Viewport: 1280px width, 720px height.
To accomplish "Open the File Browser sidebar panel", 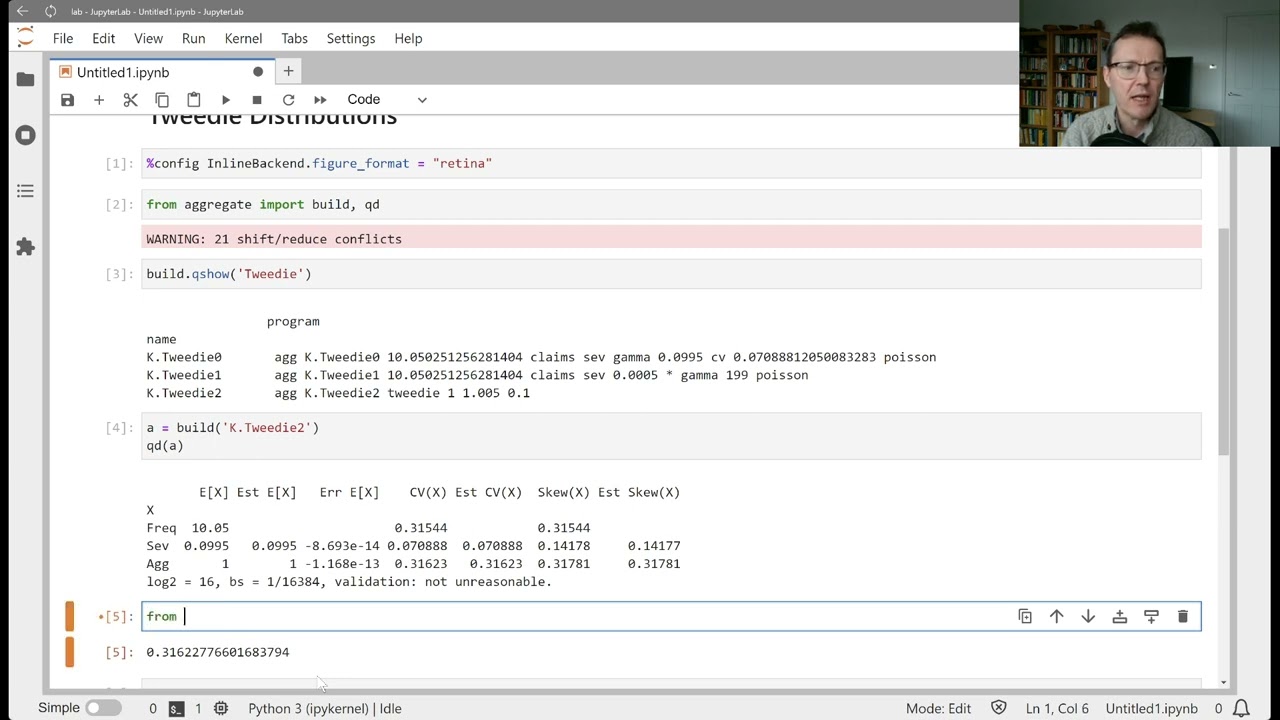I will point(25,79).
